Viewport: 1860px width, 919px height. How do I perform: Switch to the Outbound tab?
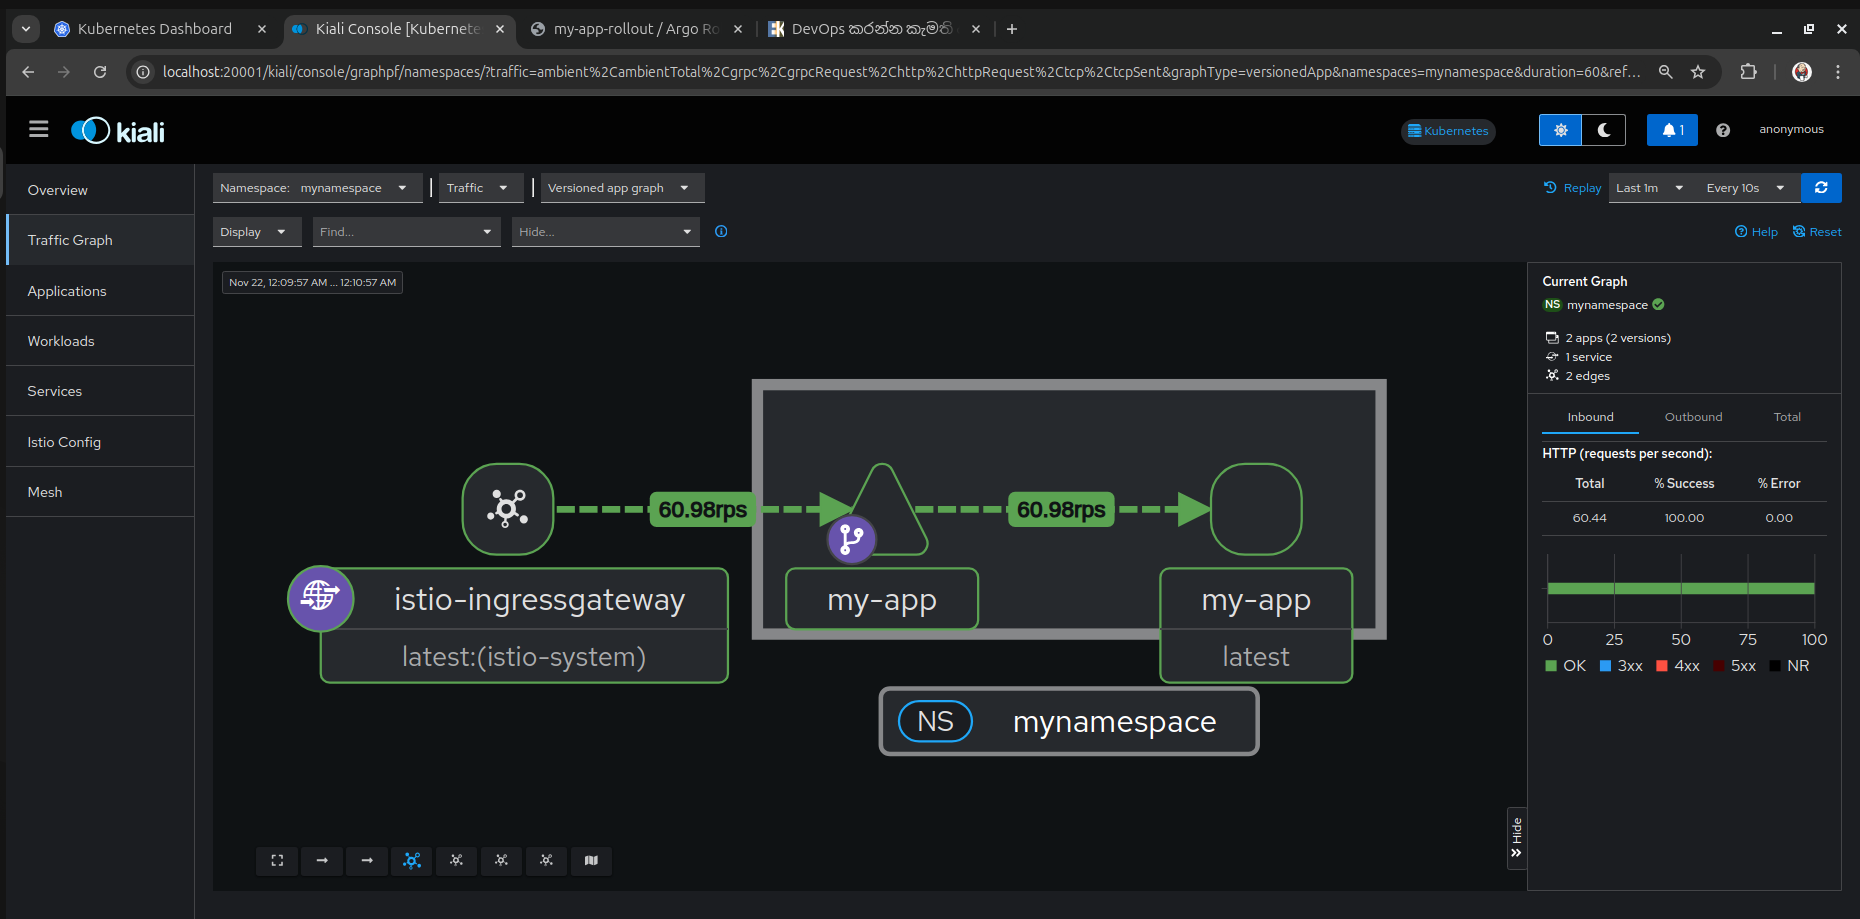1693,417
